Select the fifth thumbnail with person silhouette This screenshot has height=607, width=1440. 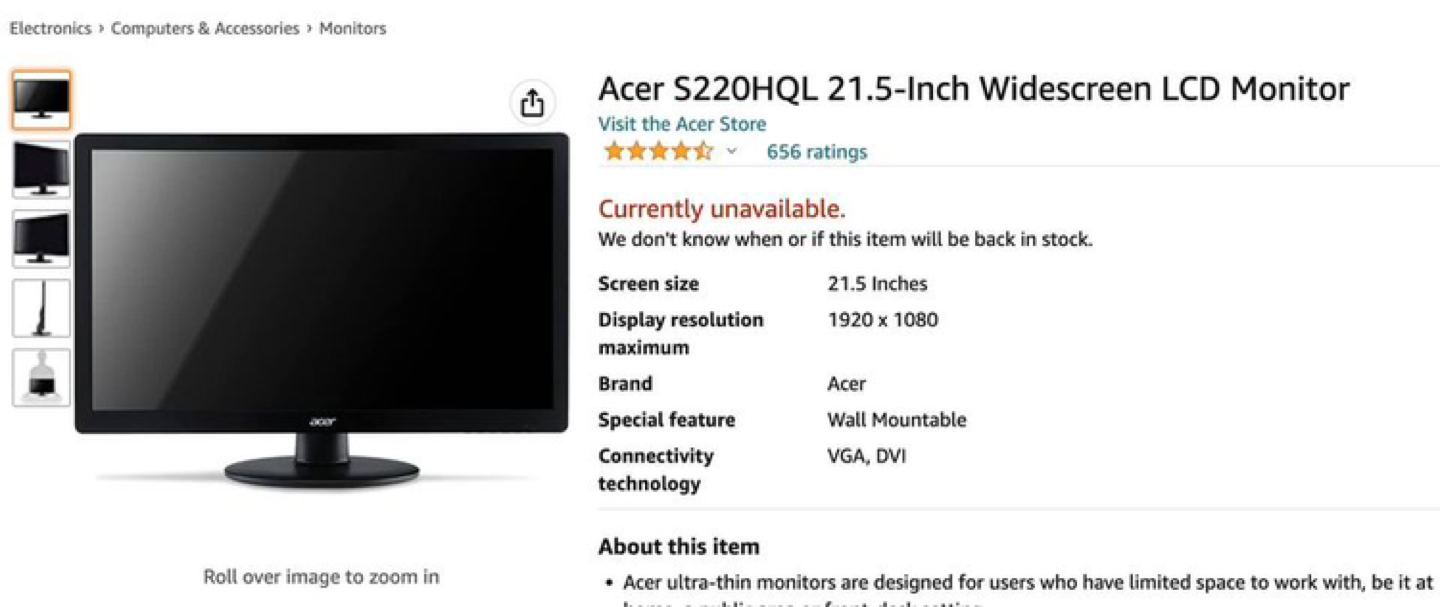[41, 378]
